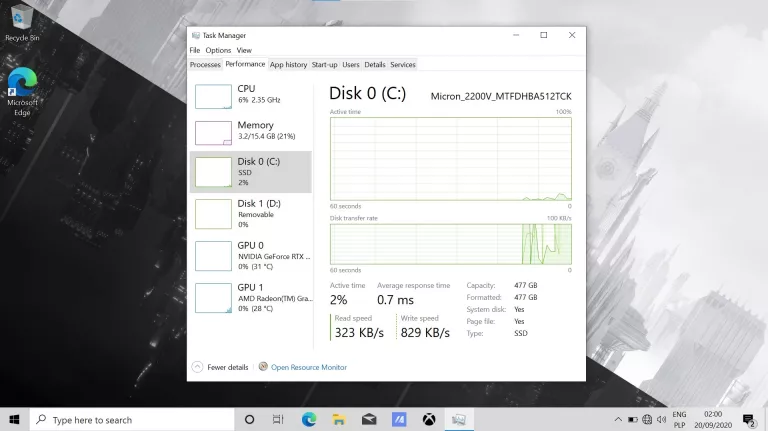
Task: Open the Services tab
Action: tap(403, 65)
